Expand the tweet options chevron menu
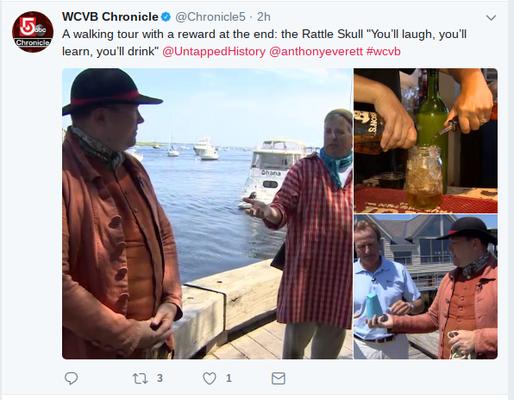The height and width of the screenshot is (400, 514). (491, 17)
